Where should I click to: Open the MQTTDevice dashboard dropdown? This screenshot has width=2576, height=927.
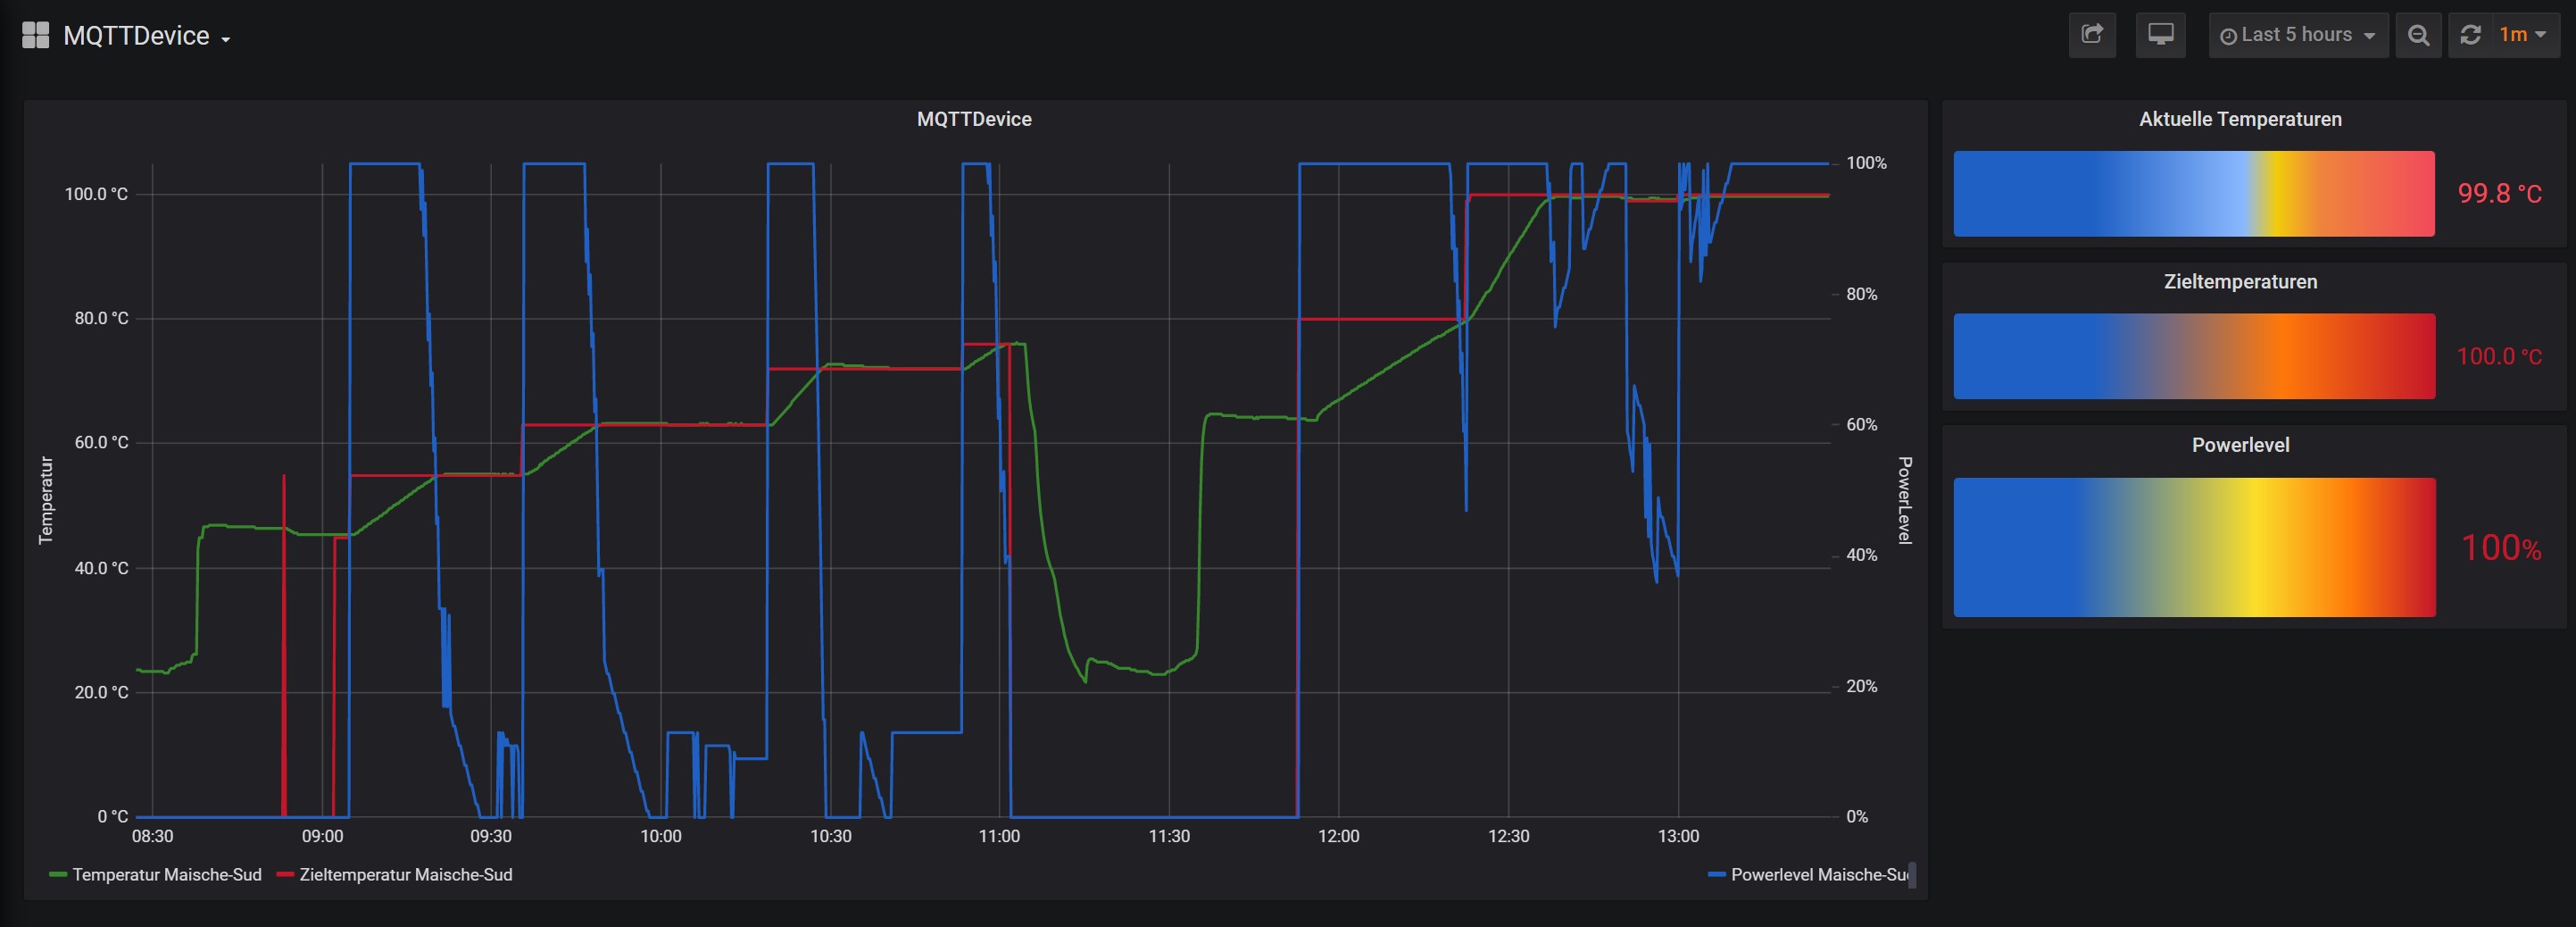click(x=146, y=37)
